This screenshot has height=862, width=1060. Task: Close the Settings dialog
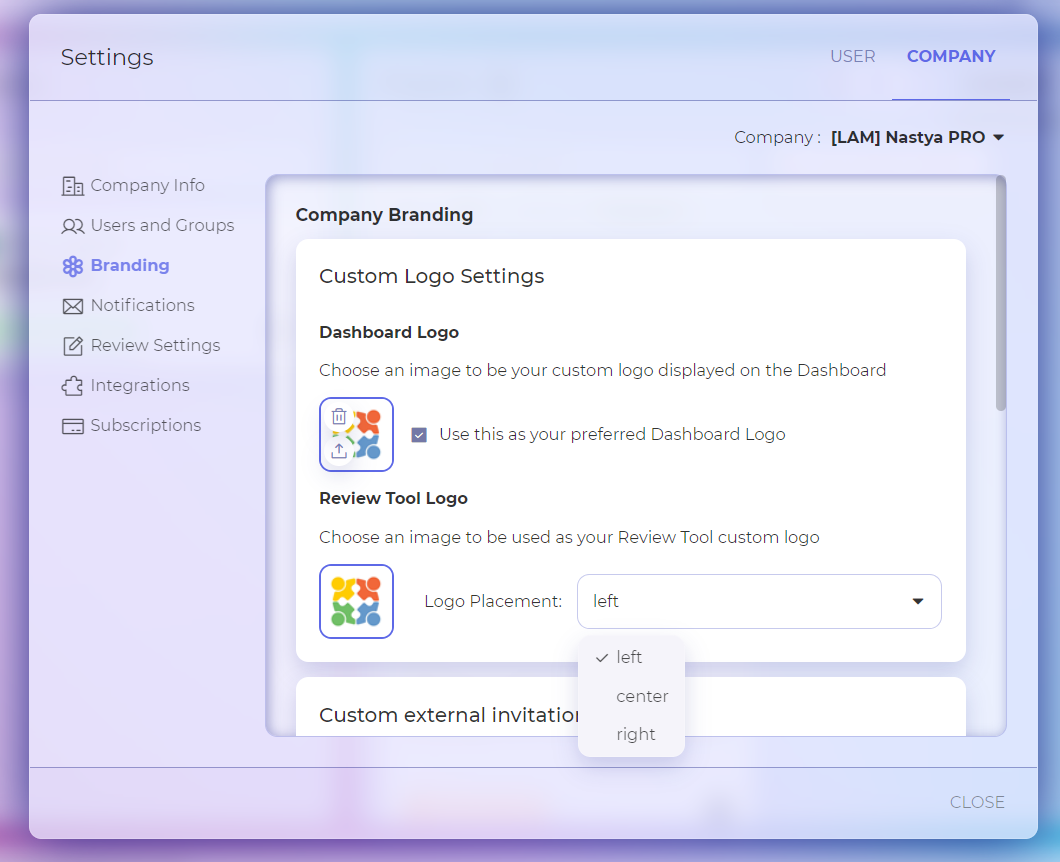977,802
